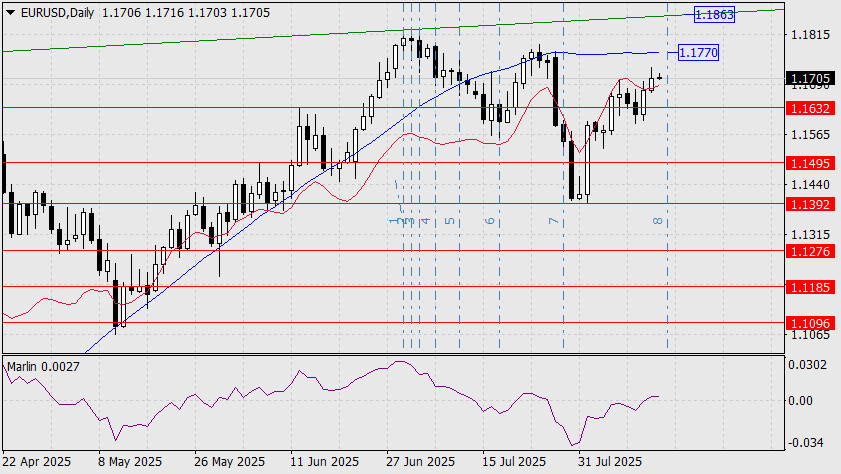Image resolution: width=841 pixels, height=474 pixels.
Task: Select the 27 Jun 2025 date label
Action: pos(420,462)
